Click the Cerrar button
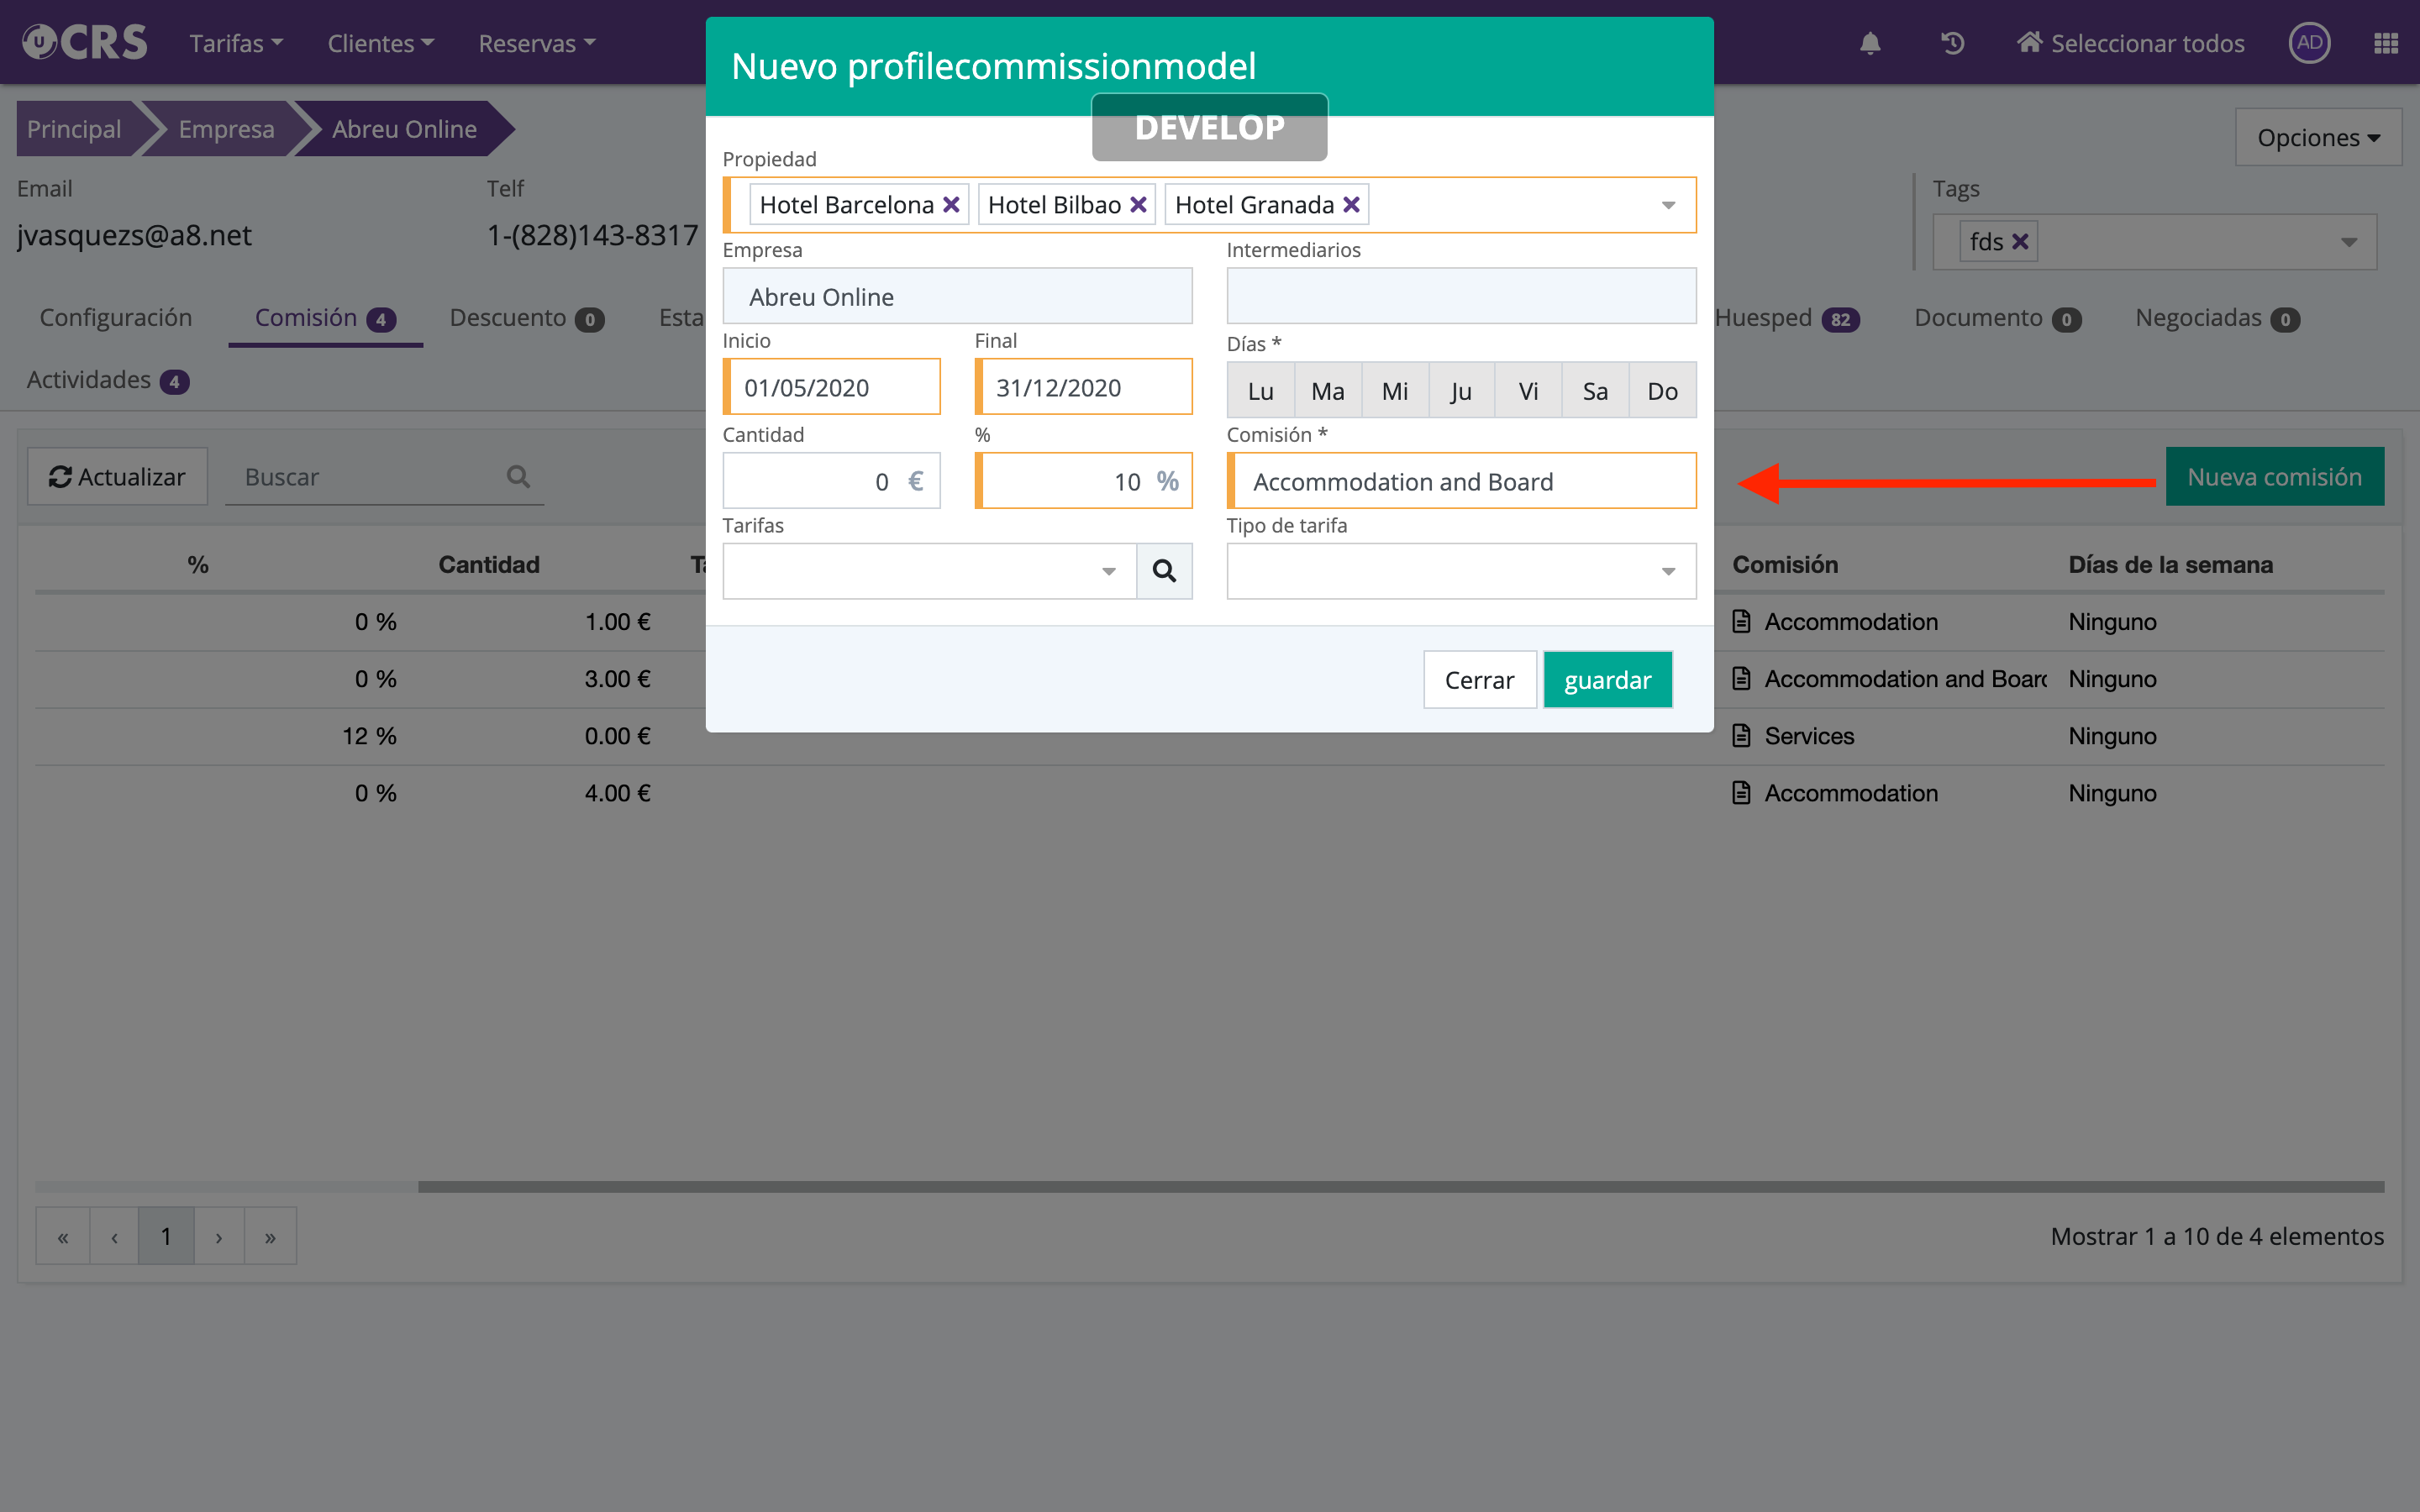This screenshot has width=2420, height=1512. pyautogui.click(x=1479, y=680)
